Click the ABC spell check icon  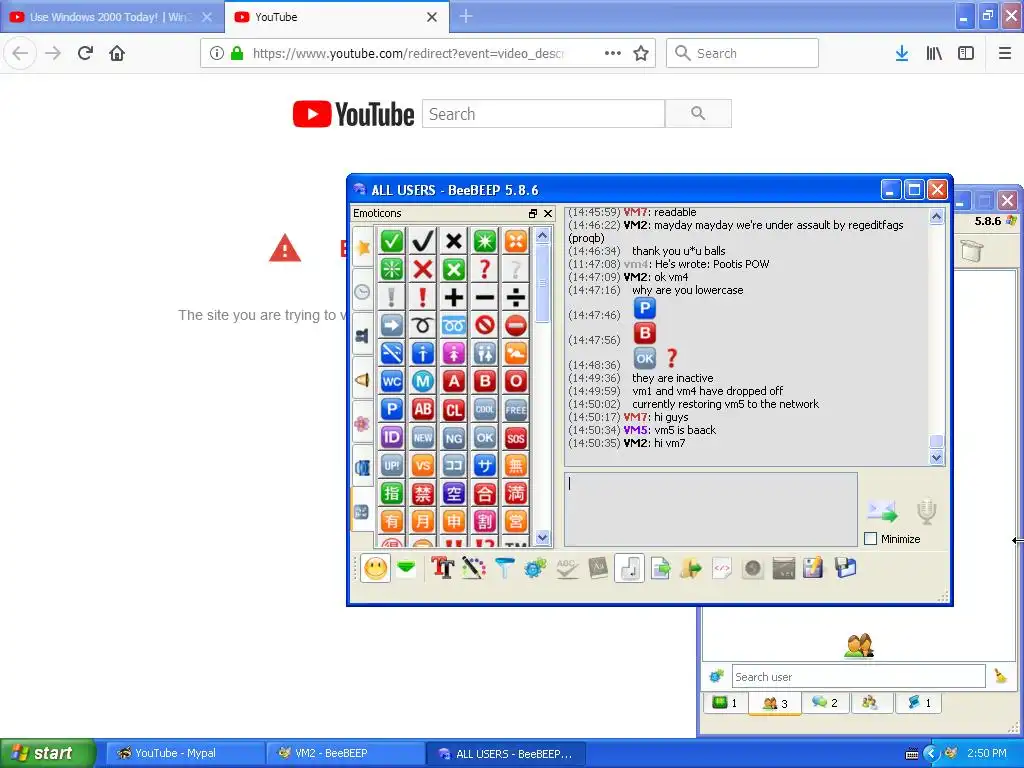pyautogui.click(x=566, y=568)
